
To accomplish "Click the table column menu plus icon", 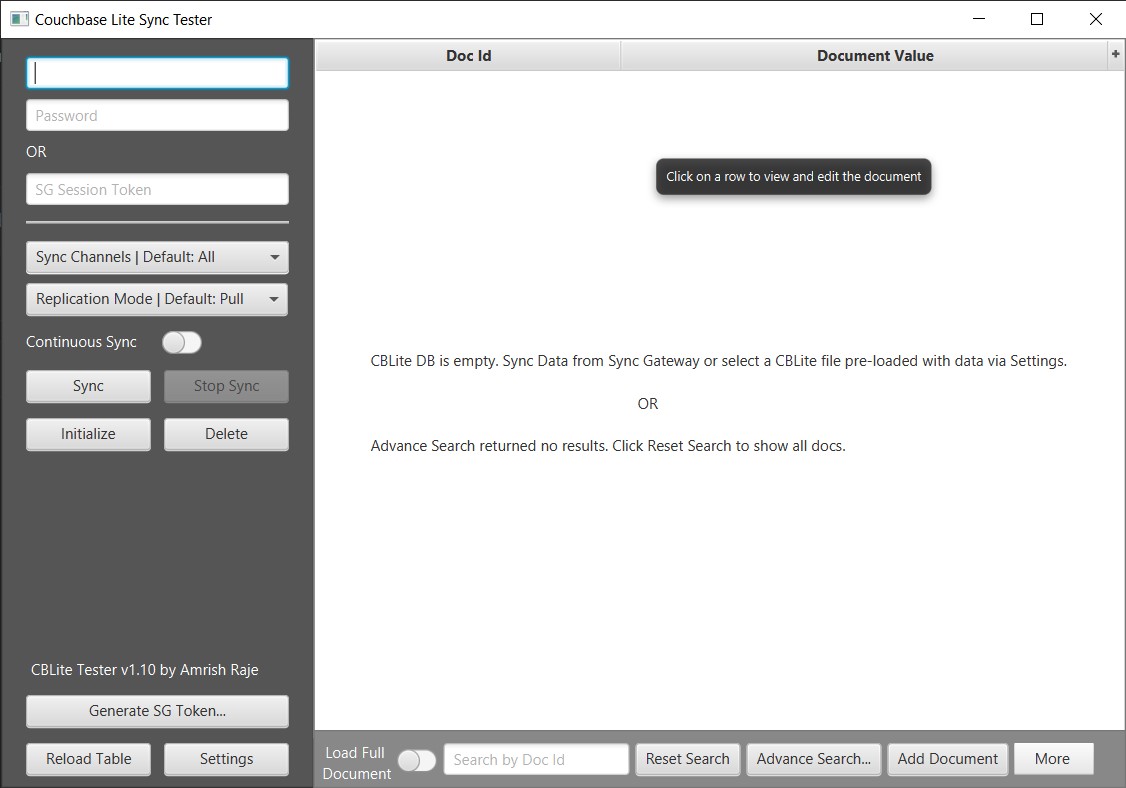I will point(1115,56).
